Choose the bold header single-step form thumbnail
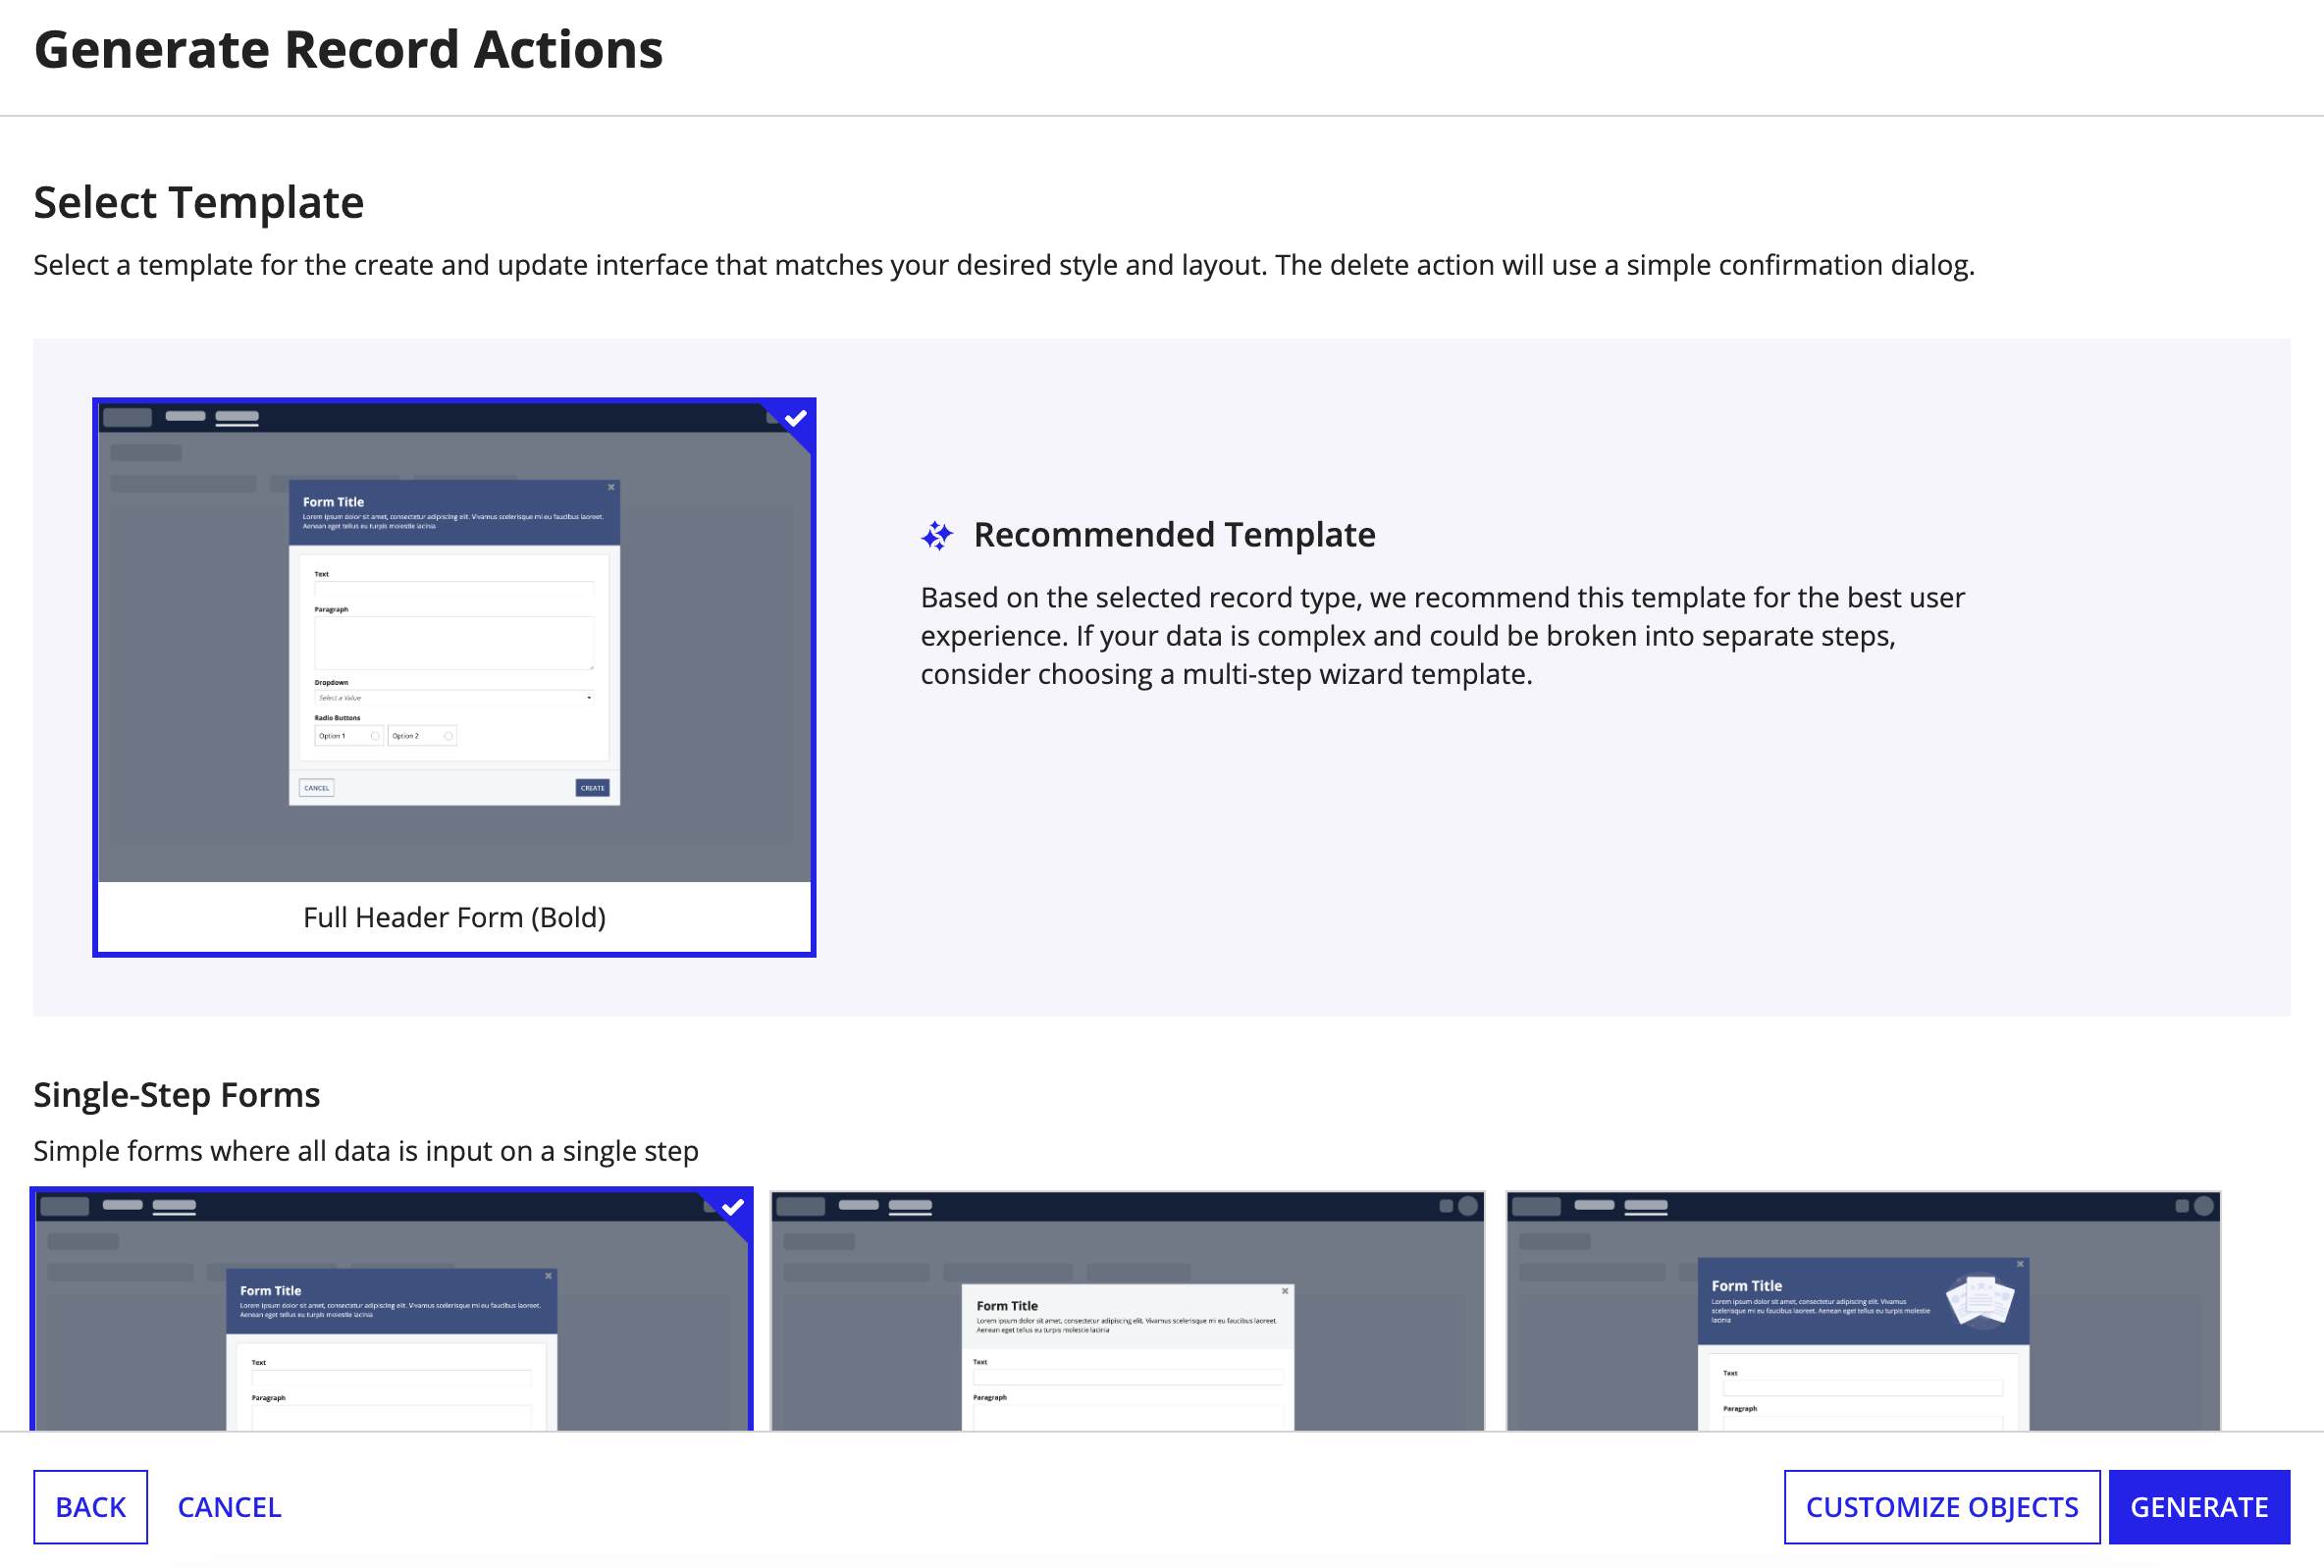 (x=391, y=1309)
